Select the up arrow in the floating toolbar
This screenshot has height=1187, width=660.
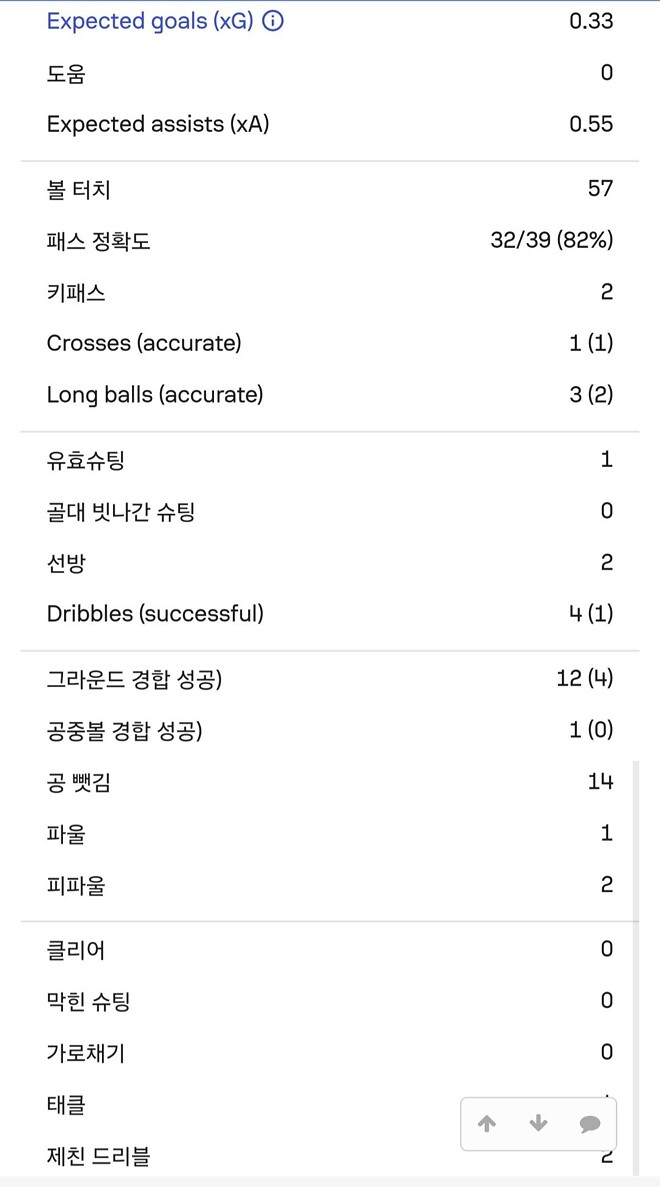(488, 1123)
